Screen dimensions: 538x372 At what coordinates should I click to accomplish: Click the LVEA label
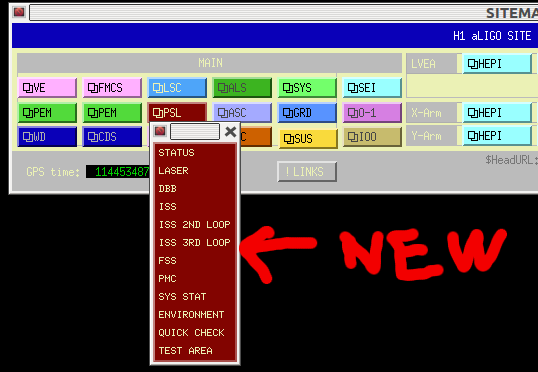(423, 64)
